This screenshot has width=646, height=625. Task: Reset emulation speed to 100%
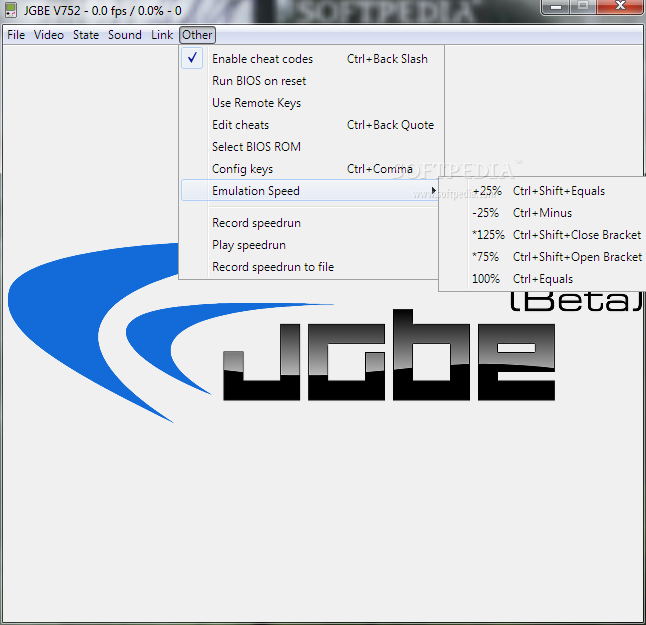[x=543, y=279]
